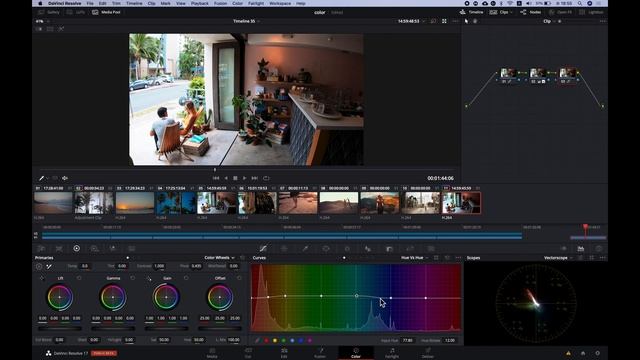This screenshot has width=640, height=360.
Task: Jump to the first frame
Action: click(216, 178)
